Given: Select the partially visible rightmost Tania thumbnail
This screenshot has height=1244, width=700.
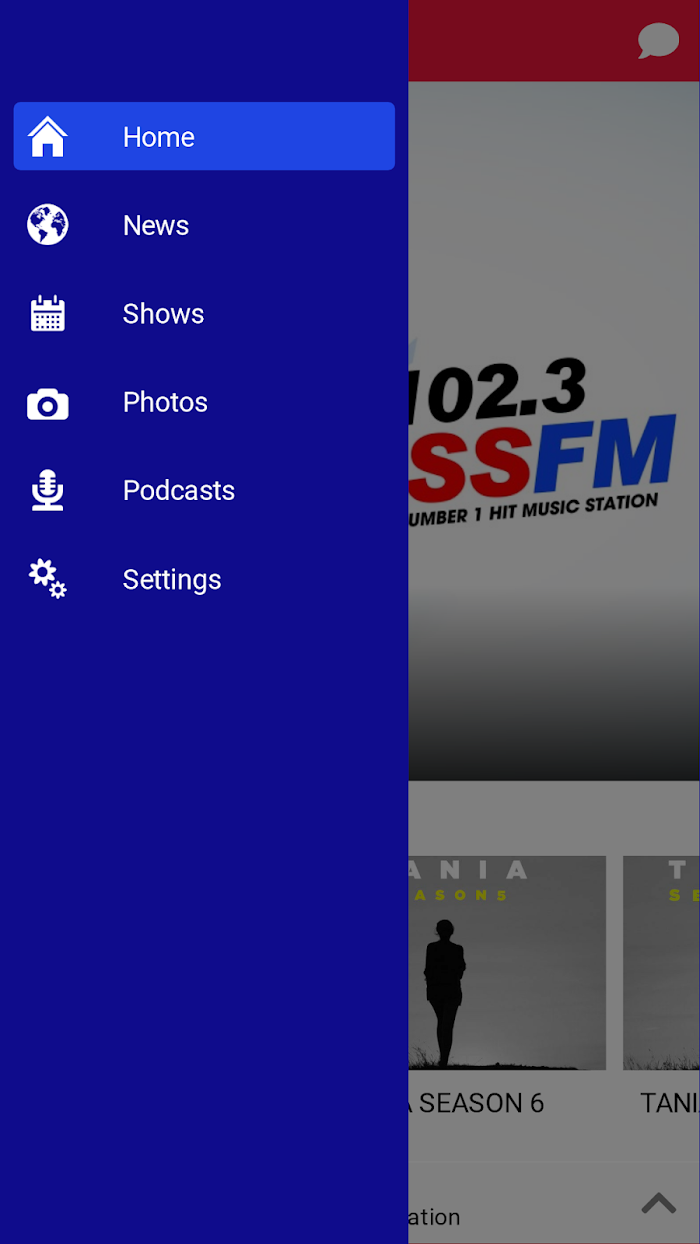Looking at the screenshot, I should click(x=662, y=962).
